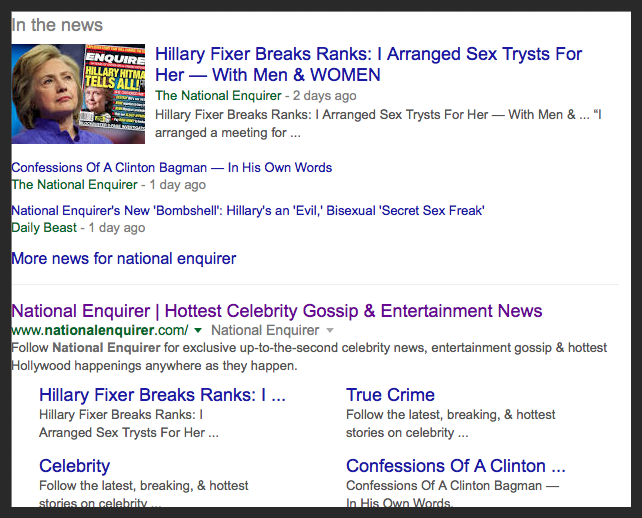The width and height of the screenshot is (642, 518).
Task: Open the 'Hillary Fixer Breaks Ranks: I ...' sitelink
Action: [x=162, y=395]
